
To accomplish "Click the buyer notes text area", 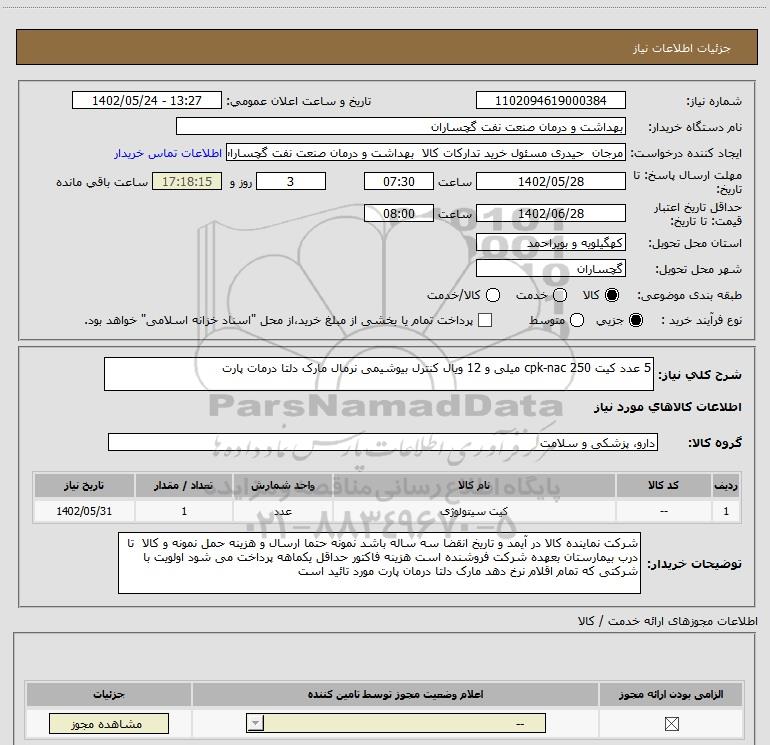I will tap(379, 563).
